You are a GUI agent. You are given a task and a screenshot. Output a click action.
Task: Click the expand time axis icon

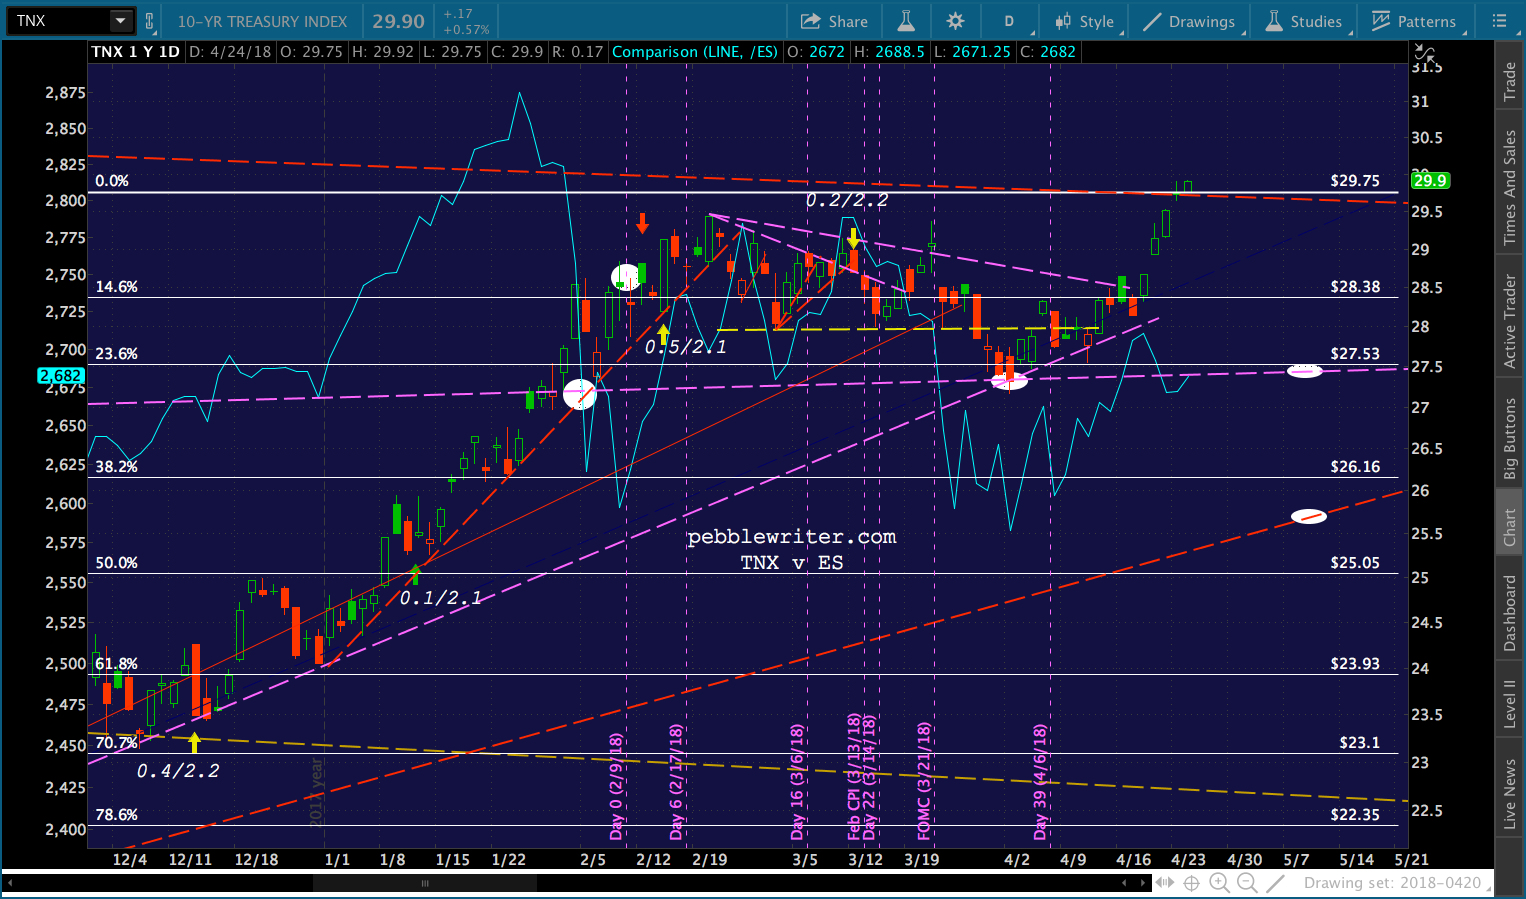(1165, 883)
